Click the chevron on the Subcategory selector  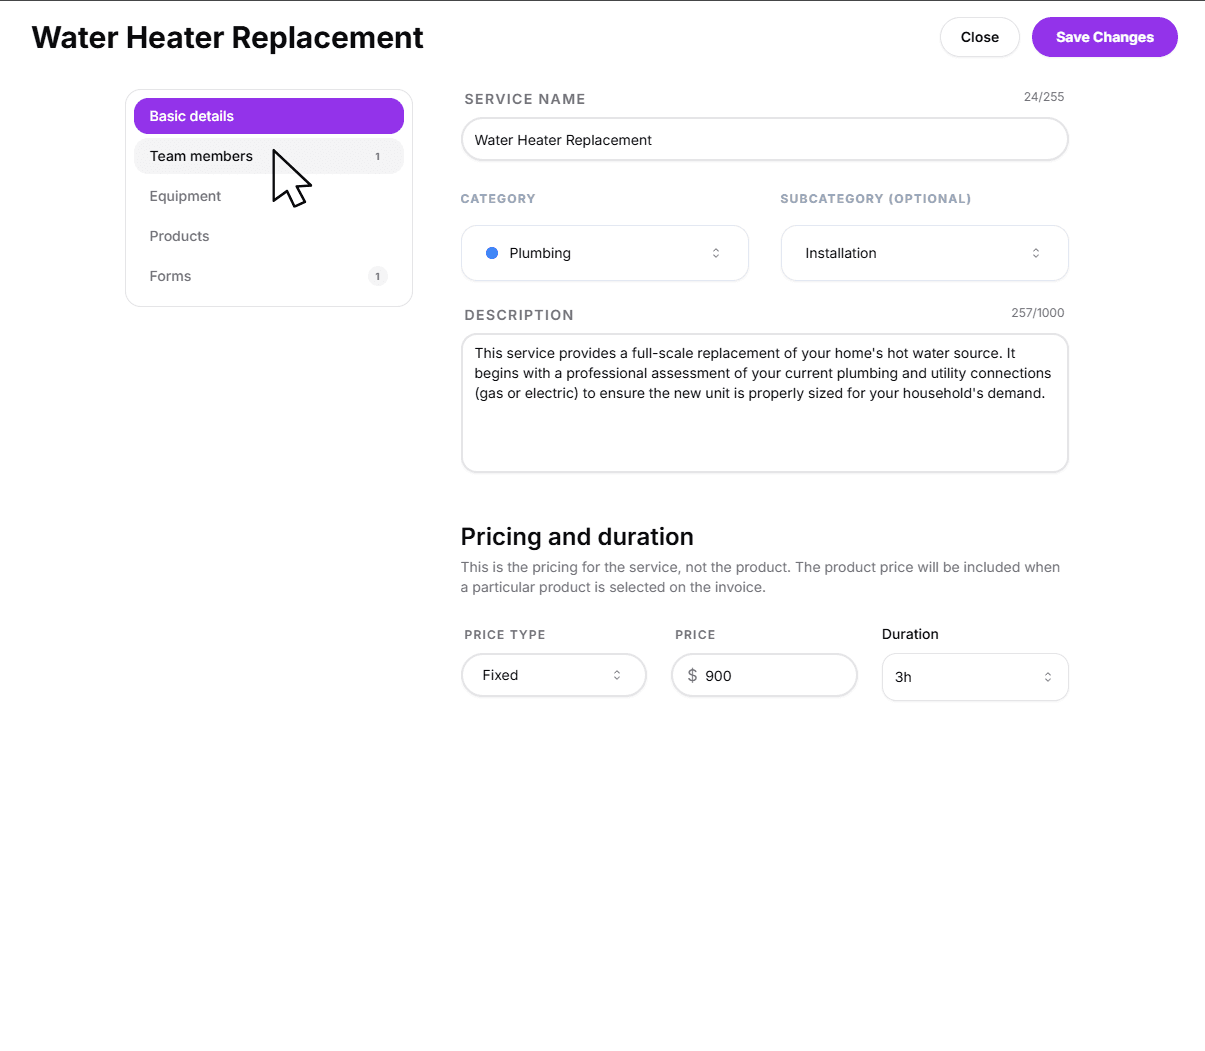click(x=1036, y=253)
